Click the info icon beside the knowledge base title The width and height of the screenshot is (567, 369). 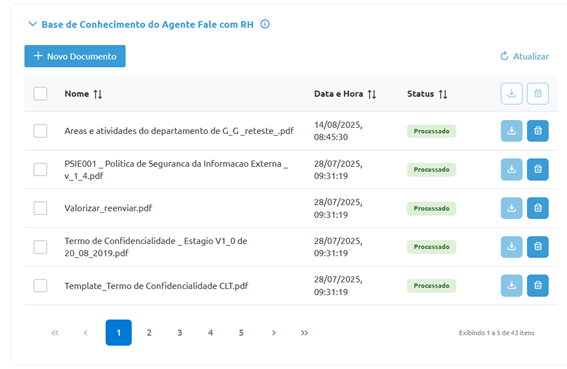click(265, 24)
